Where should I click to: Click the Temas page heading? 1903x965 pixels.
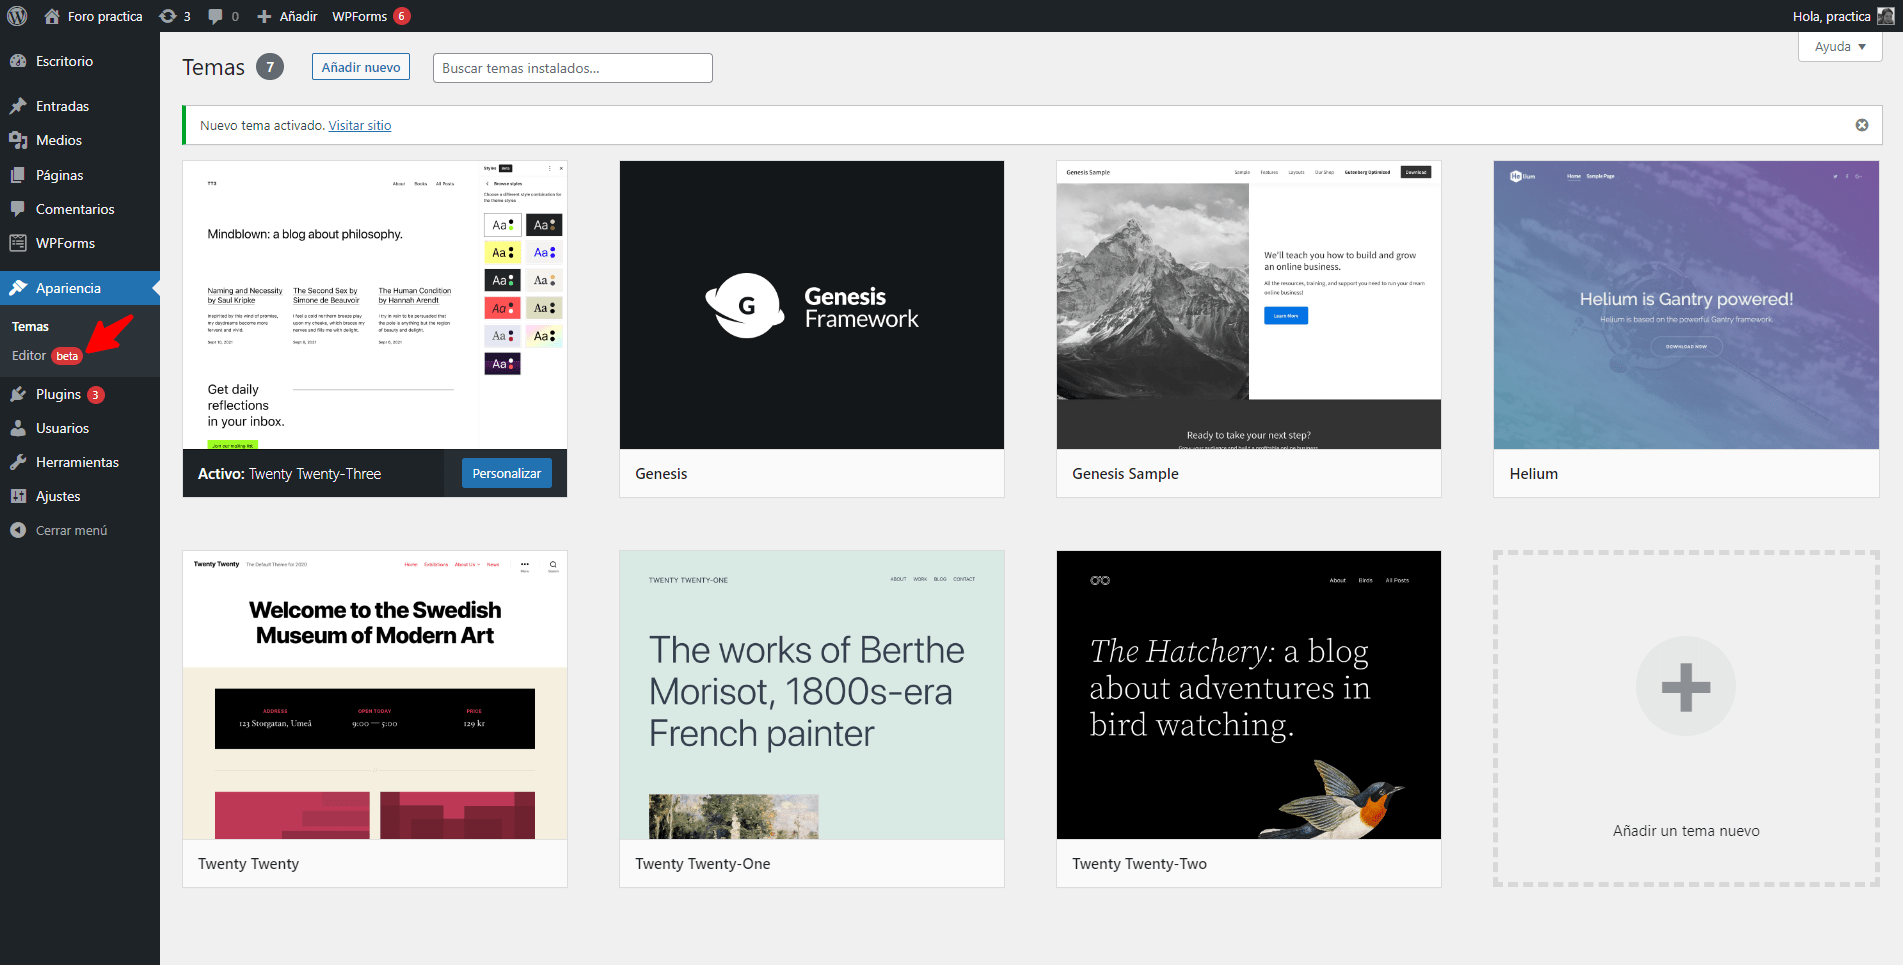tap(213, 67)
